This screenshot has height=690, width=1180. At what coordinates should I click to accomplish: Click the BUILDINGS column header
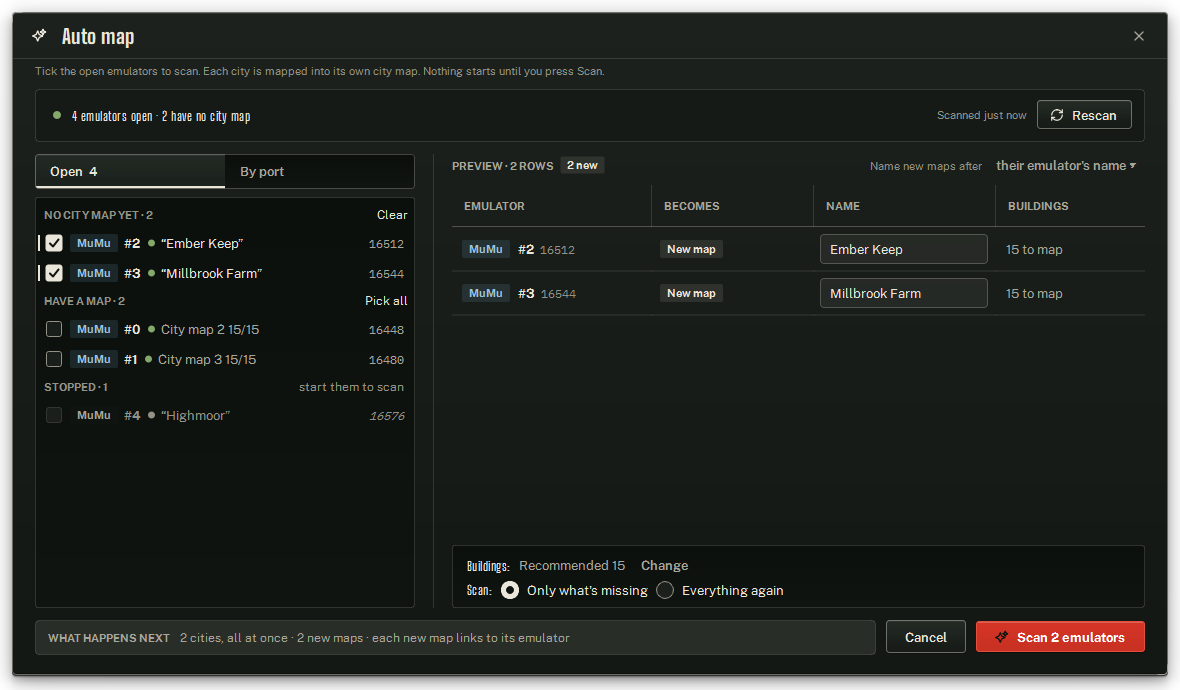pyautogui.click(x=1038, y=206)
